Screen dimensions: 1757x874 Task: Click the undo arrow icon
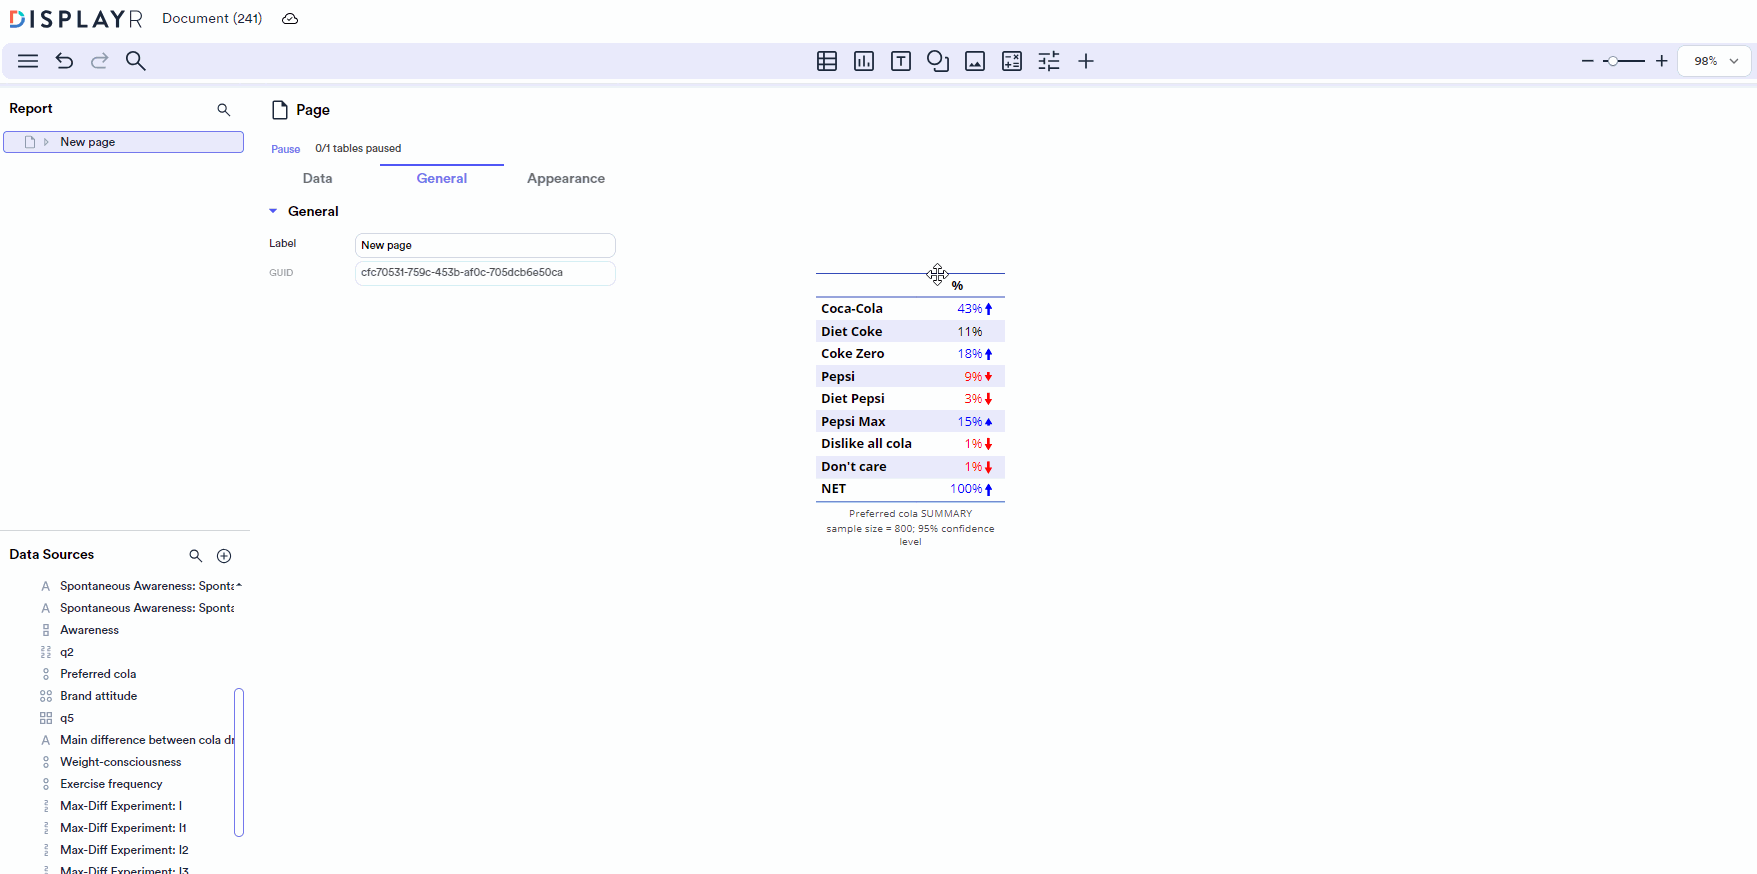tap(64, 61)
